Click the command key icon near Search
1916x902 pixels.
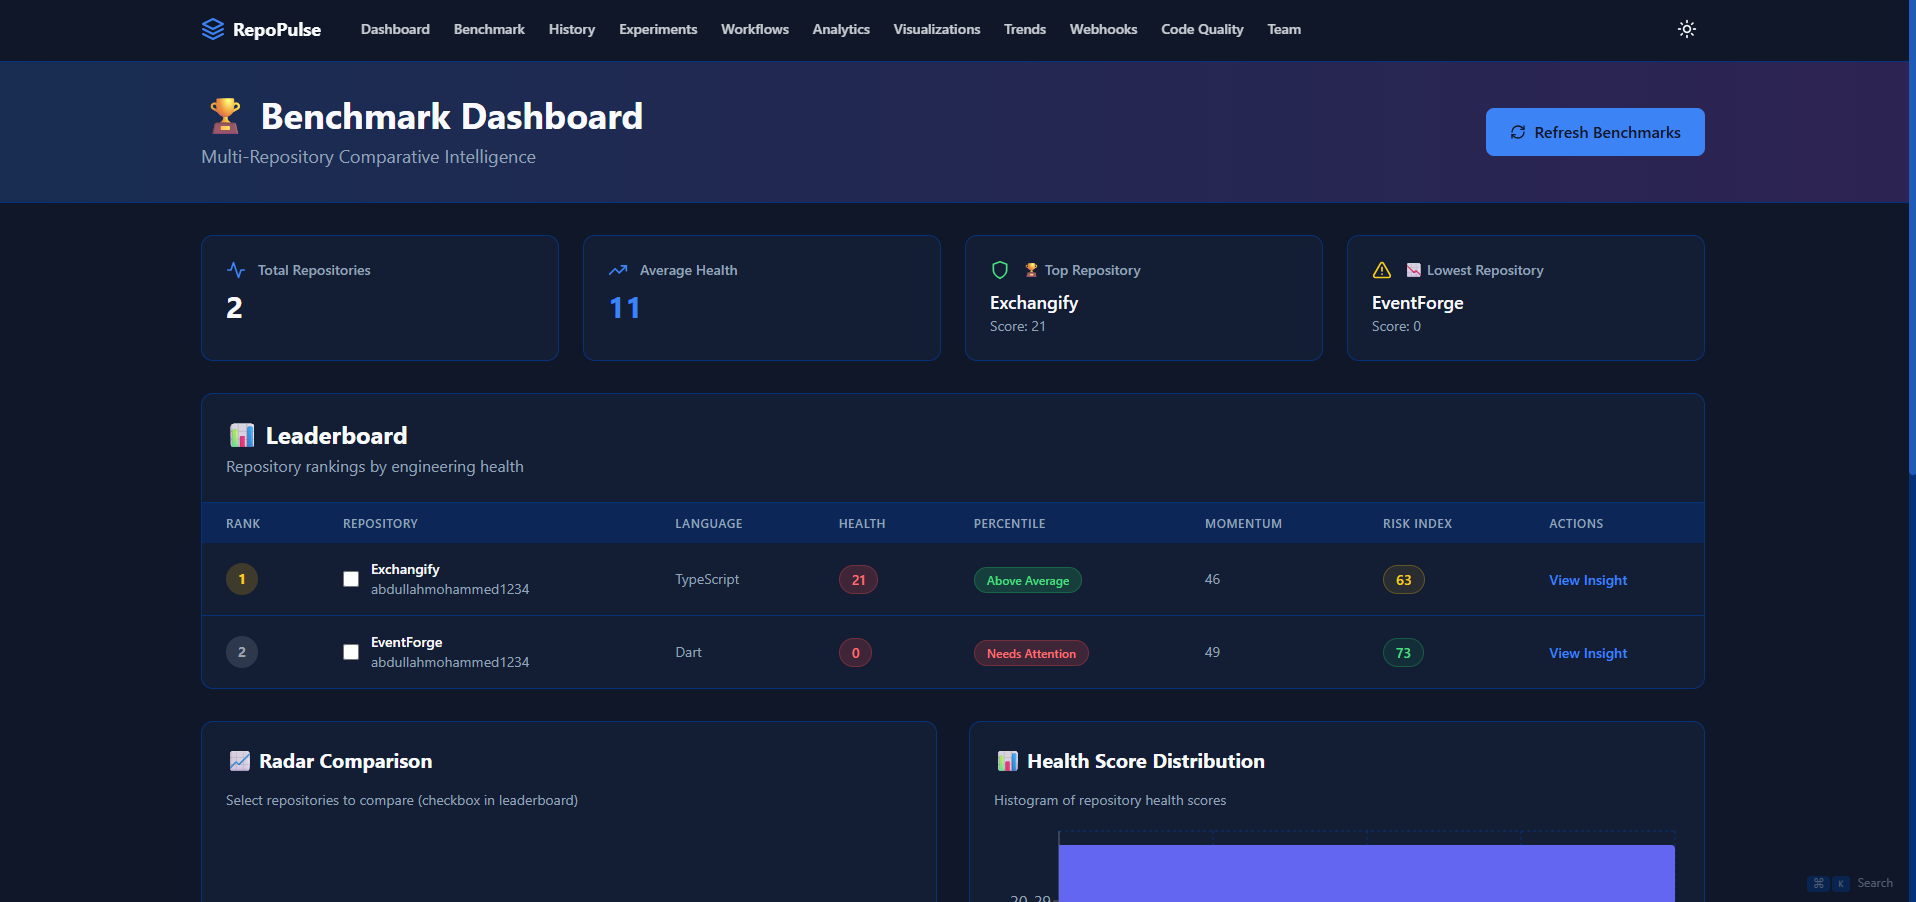(1818, 883)
